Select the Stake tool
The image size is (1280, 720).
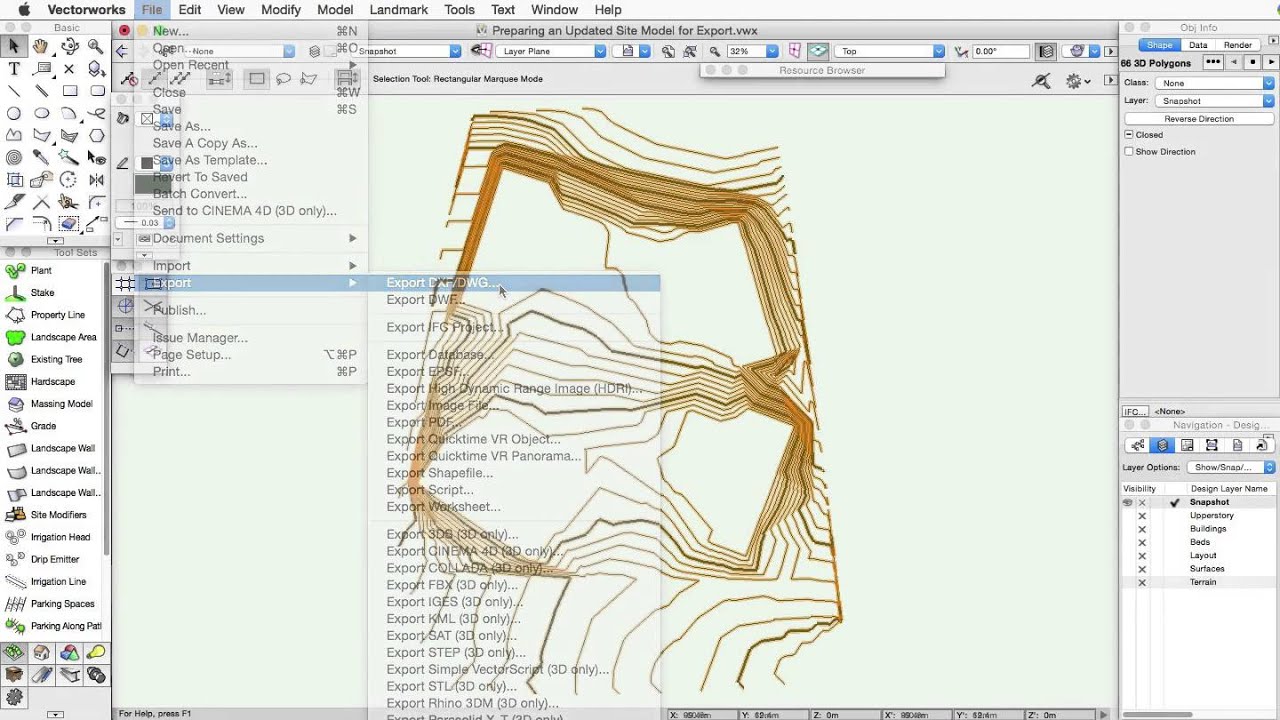pyautogui.click(x=42, y=293)
